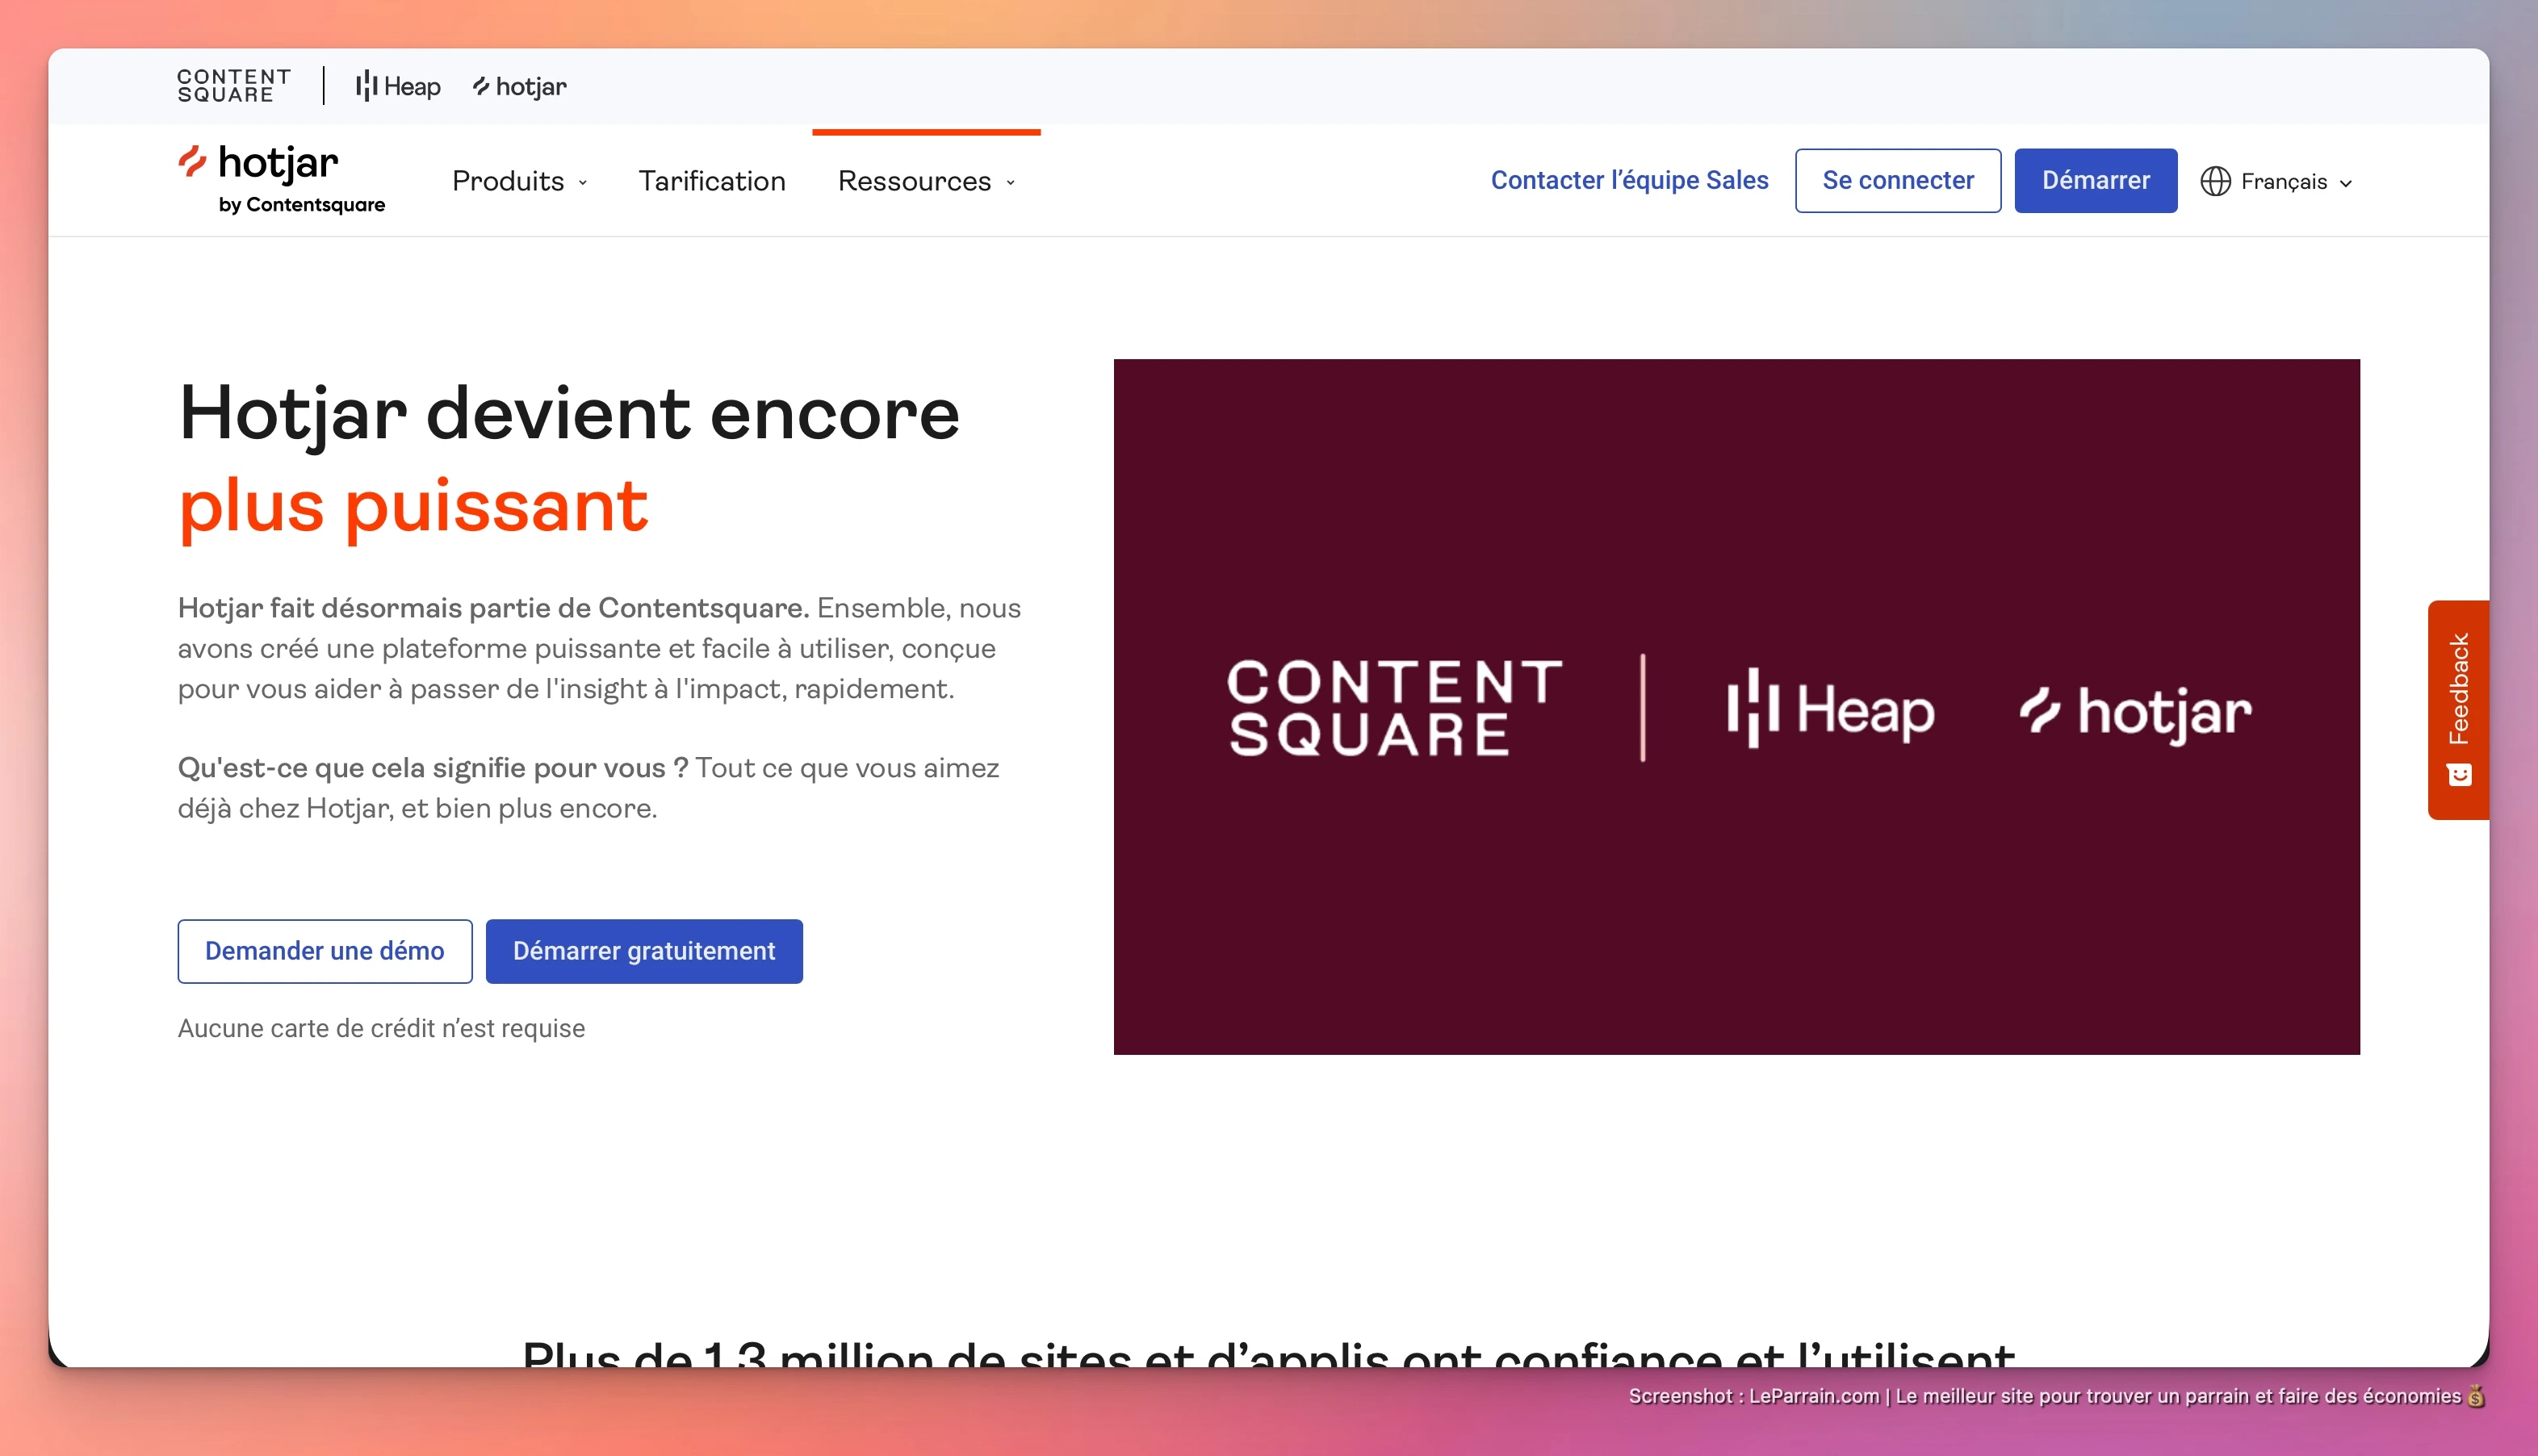
Task: Click the Contentsquare logo in top bar
Action: (x=234, y=86)
